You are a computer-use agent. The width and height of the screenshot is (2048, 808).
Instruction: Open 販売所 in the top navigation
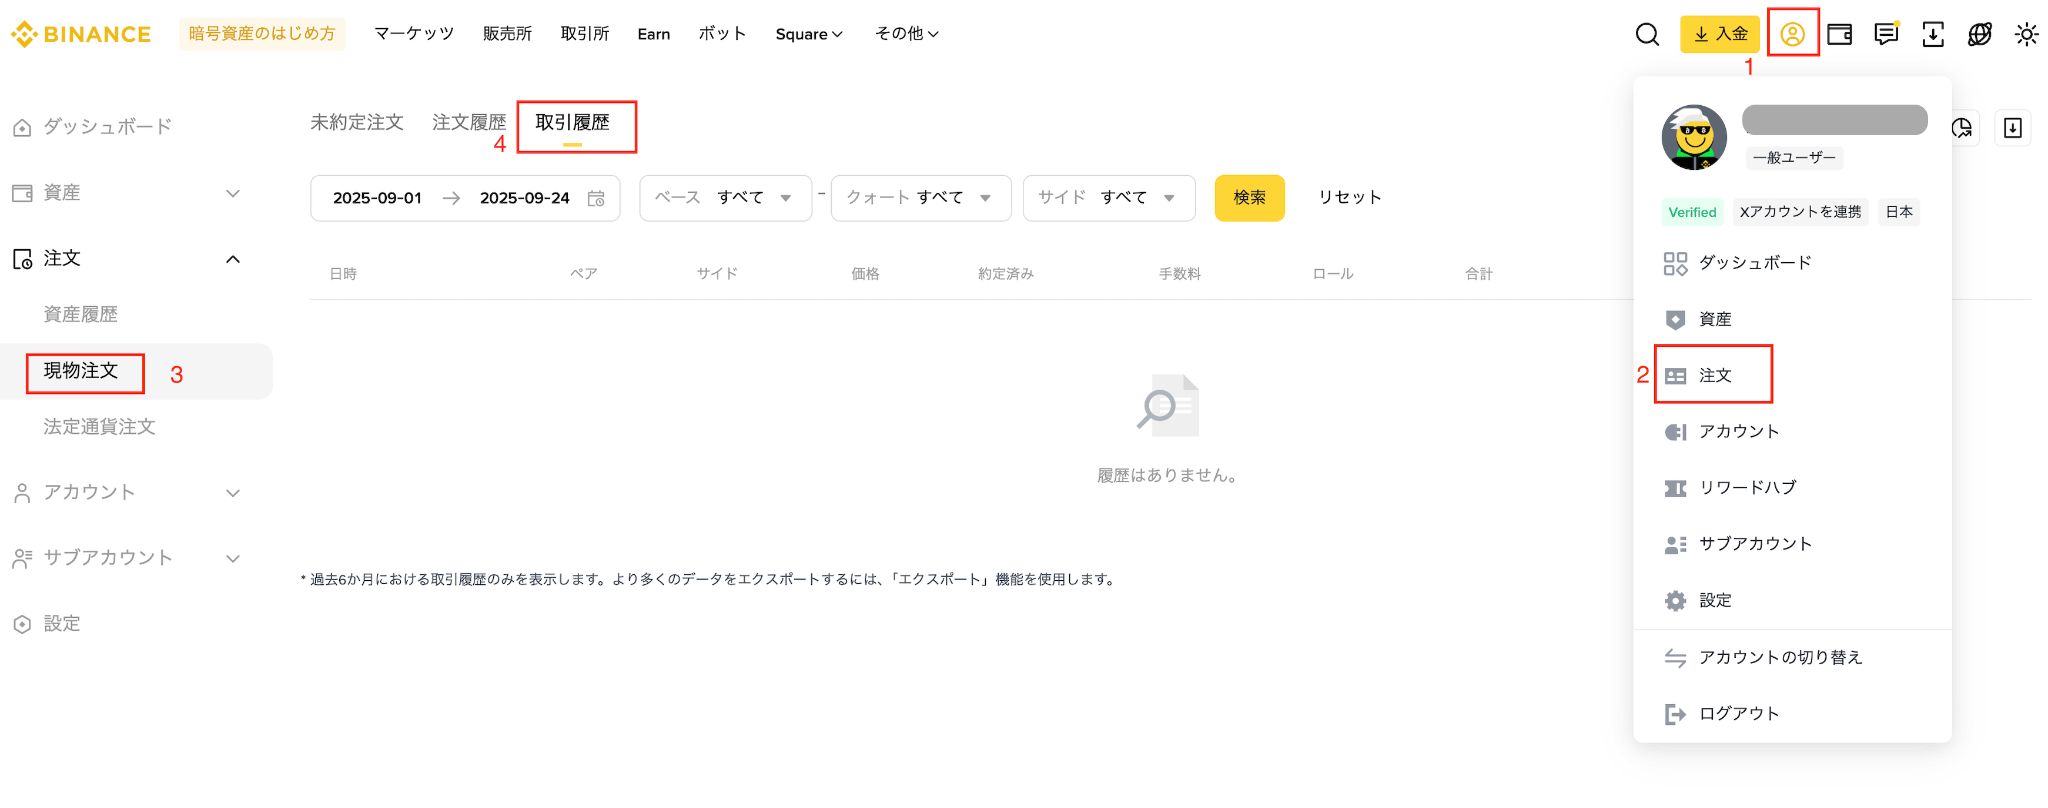507,34
